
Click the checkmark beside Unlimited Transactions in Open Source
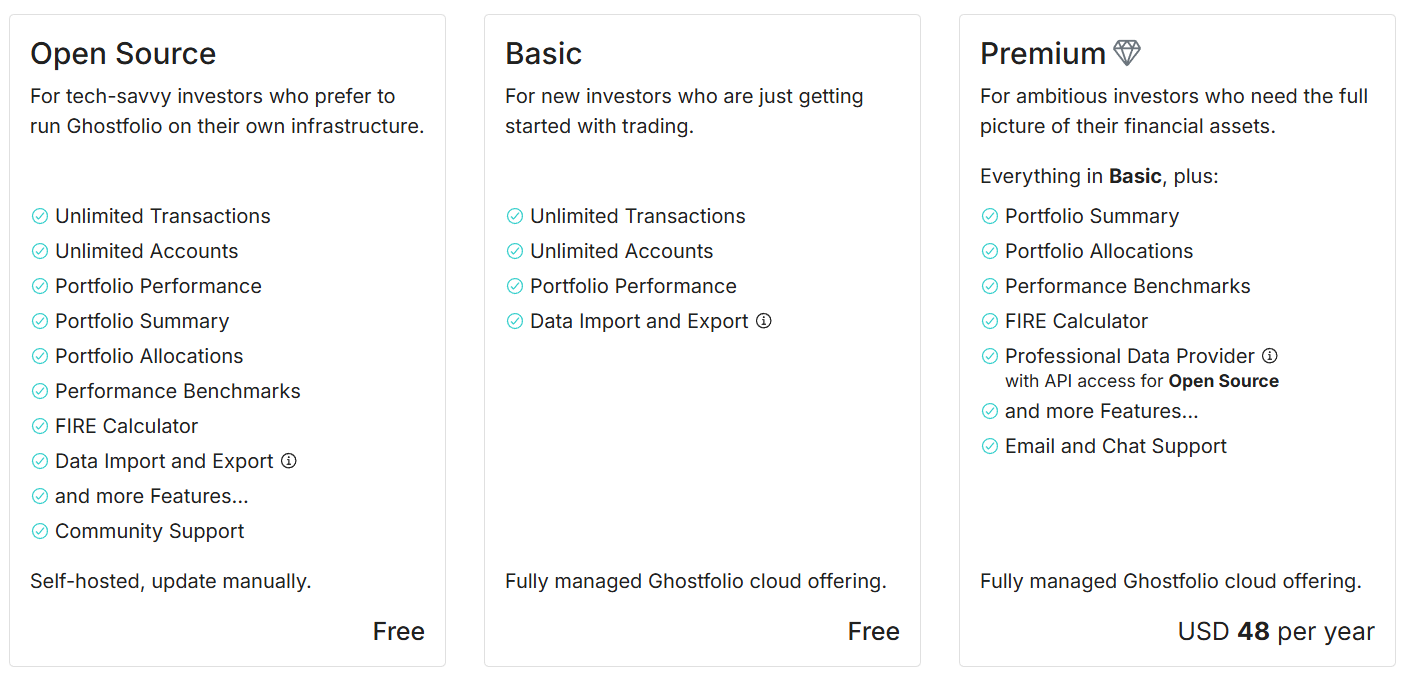(40, 216)
